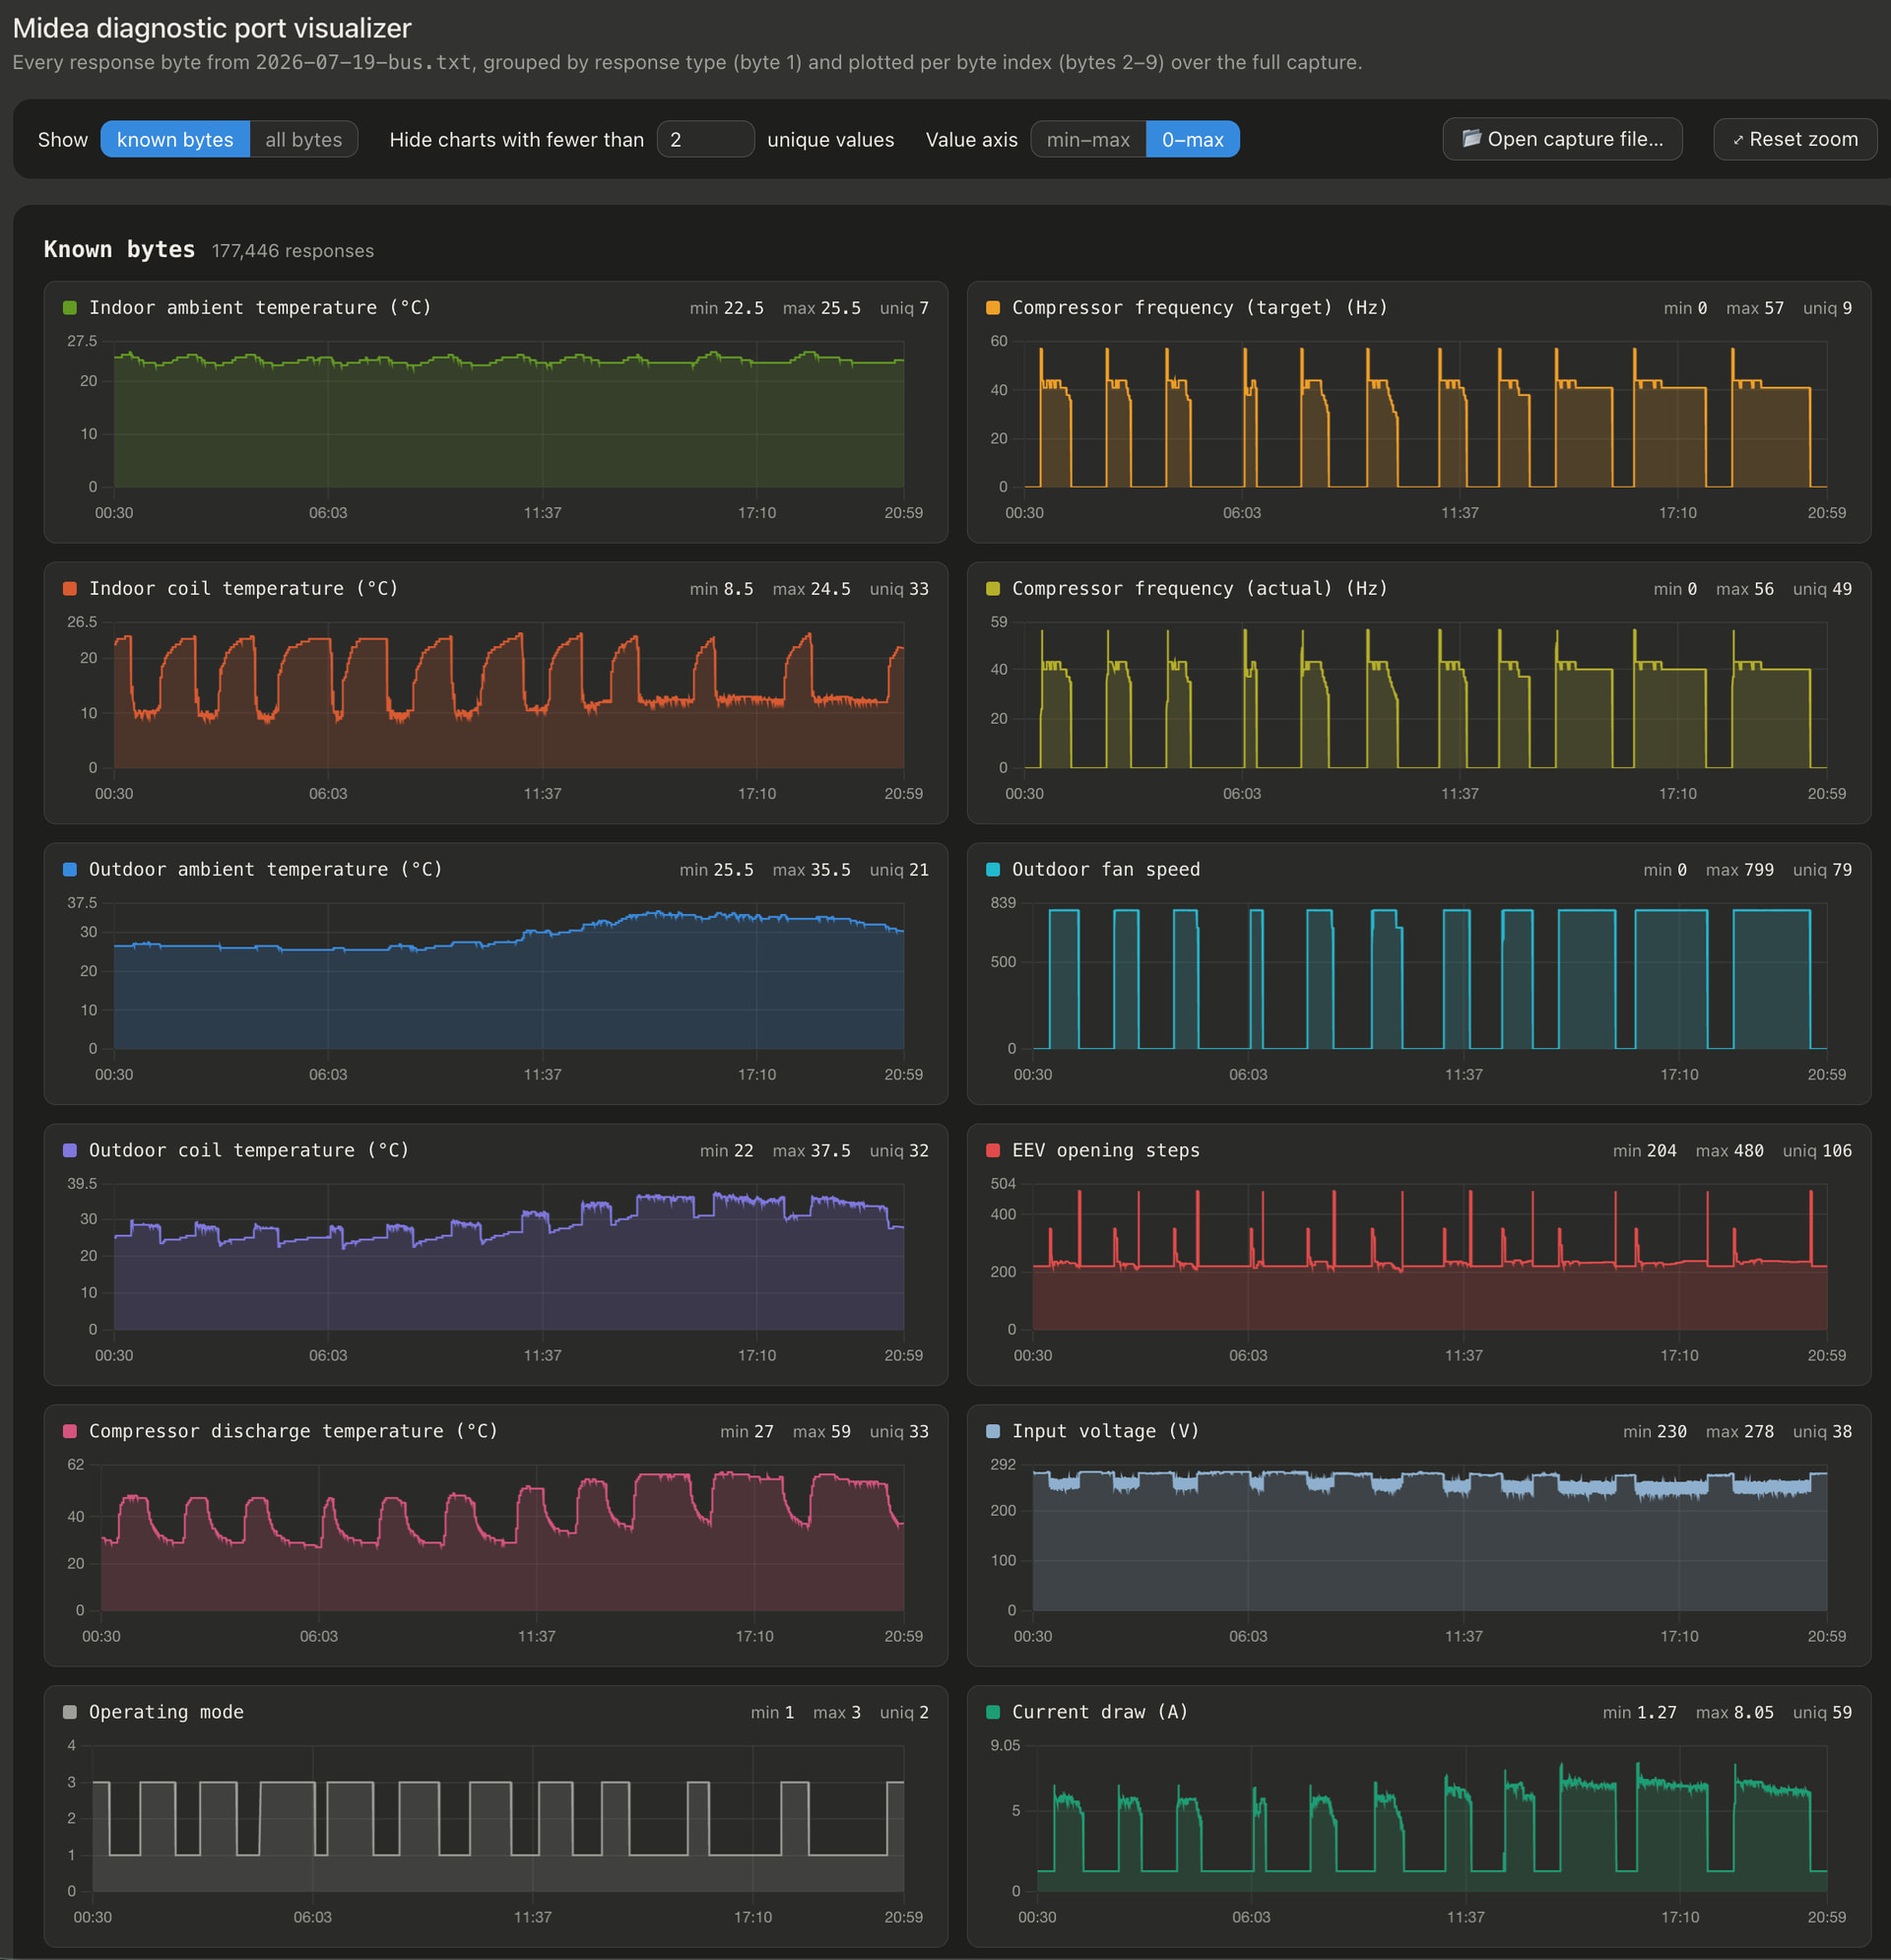Click the 'Compressor discharge temperature (°C)' title

[x=294, y=1432]
